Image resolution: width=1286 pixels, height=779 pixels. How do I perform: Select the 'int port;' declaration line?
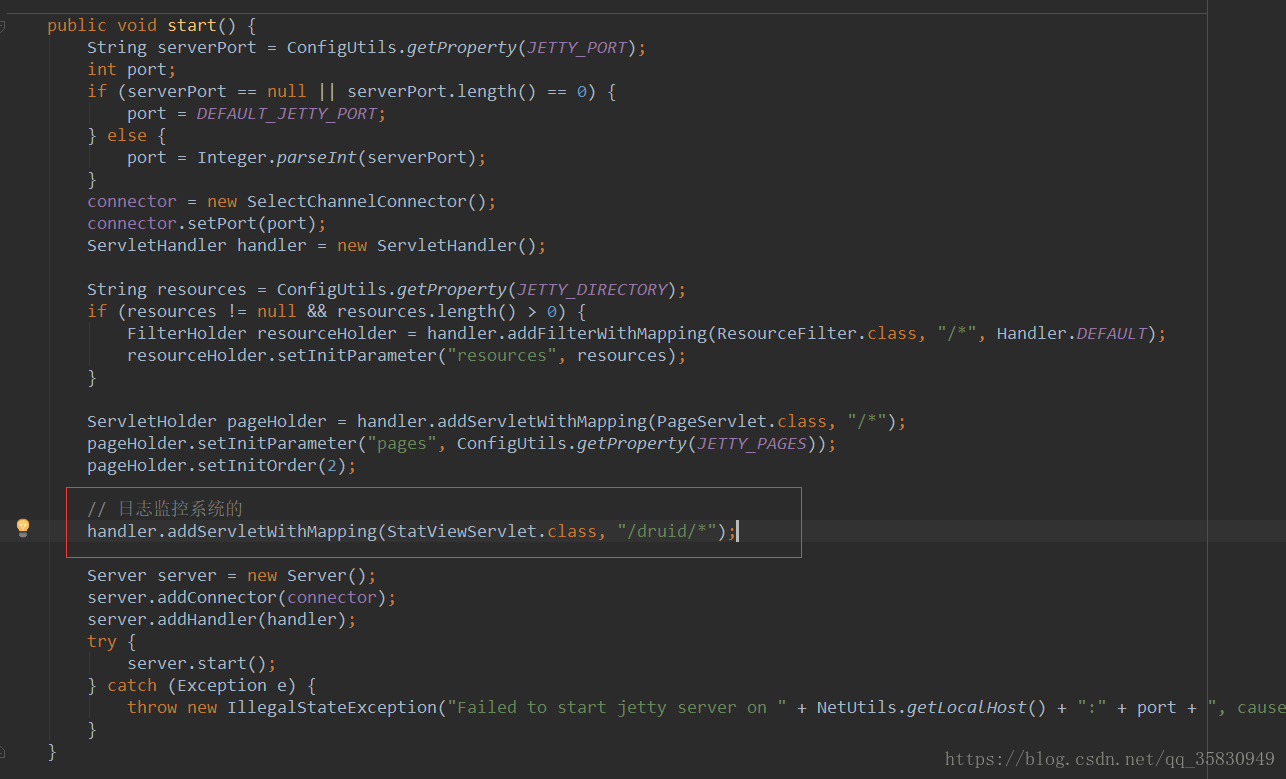coord(132,69)
